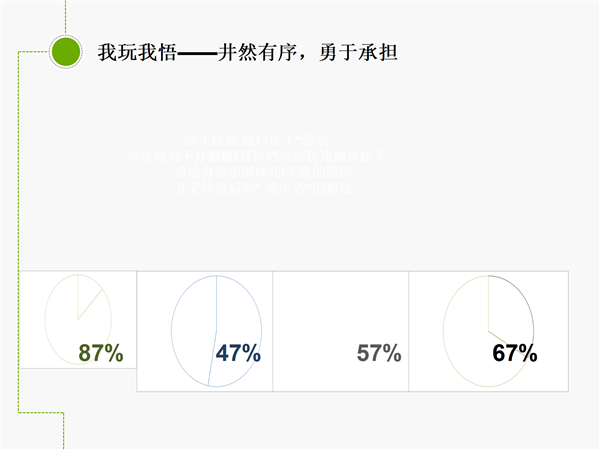Select the title text 我玩我悟——井然有序，勇于承担

point(248,52)
